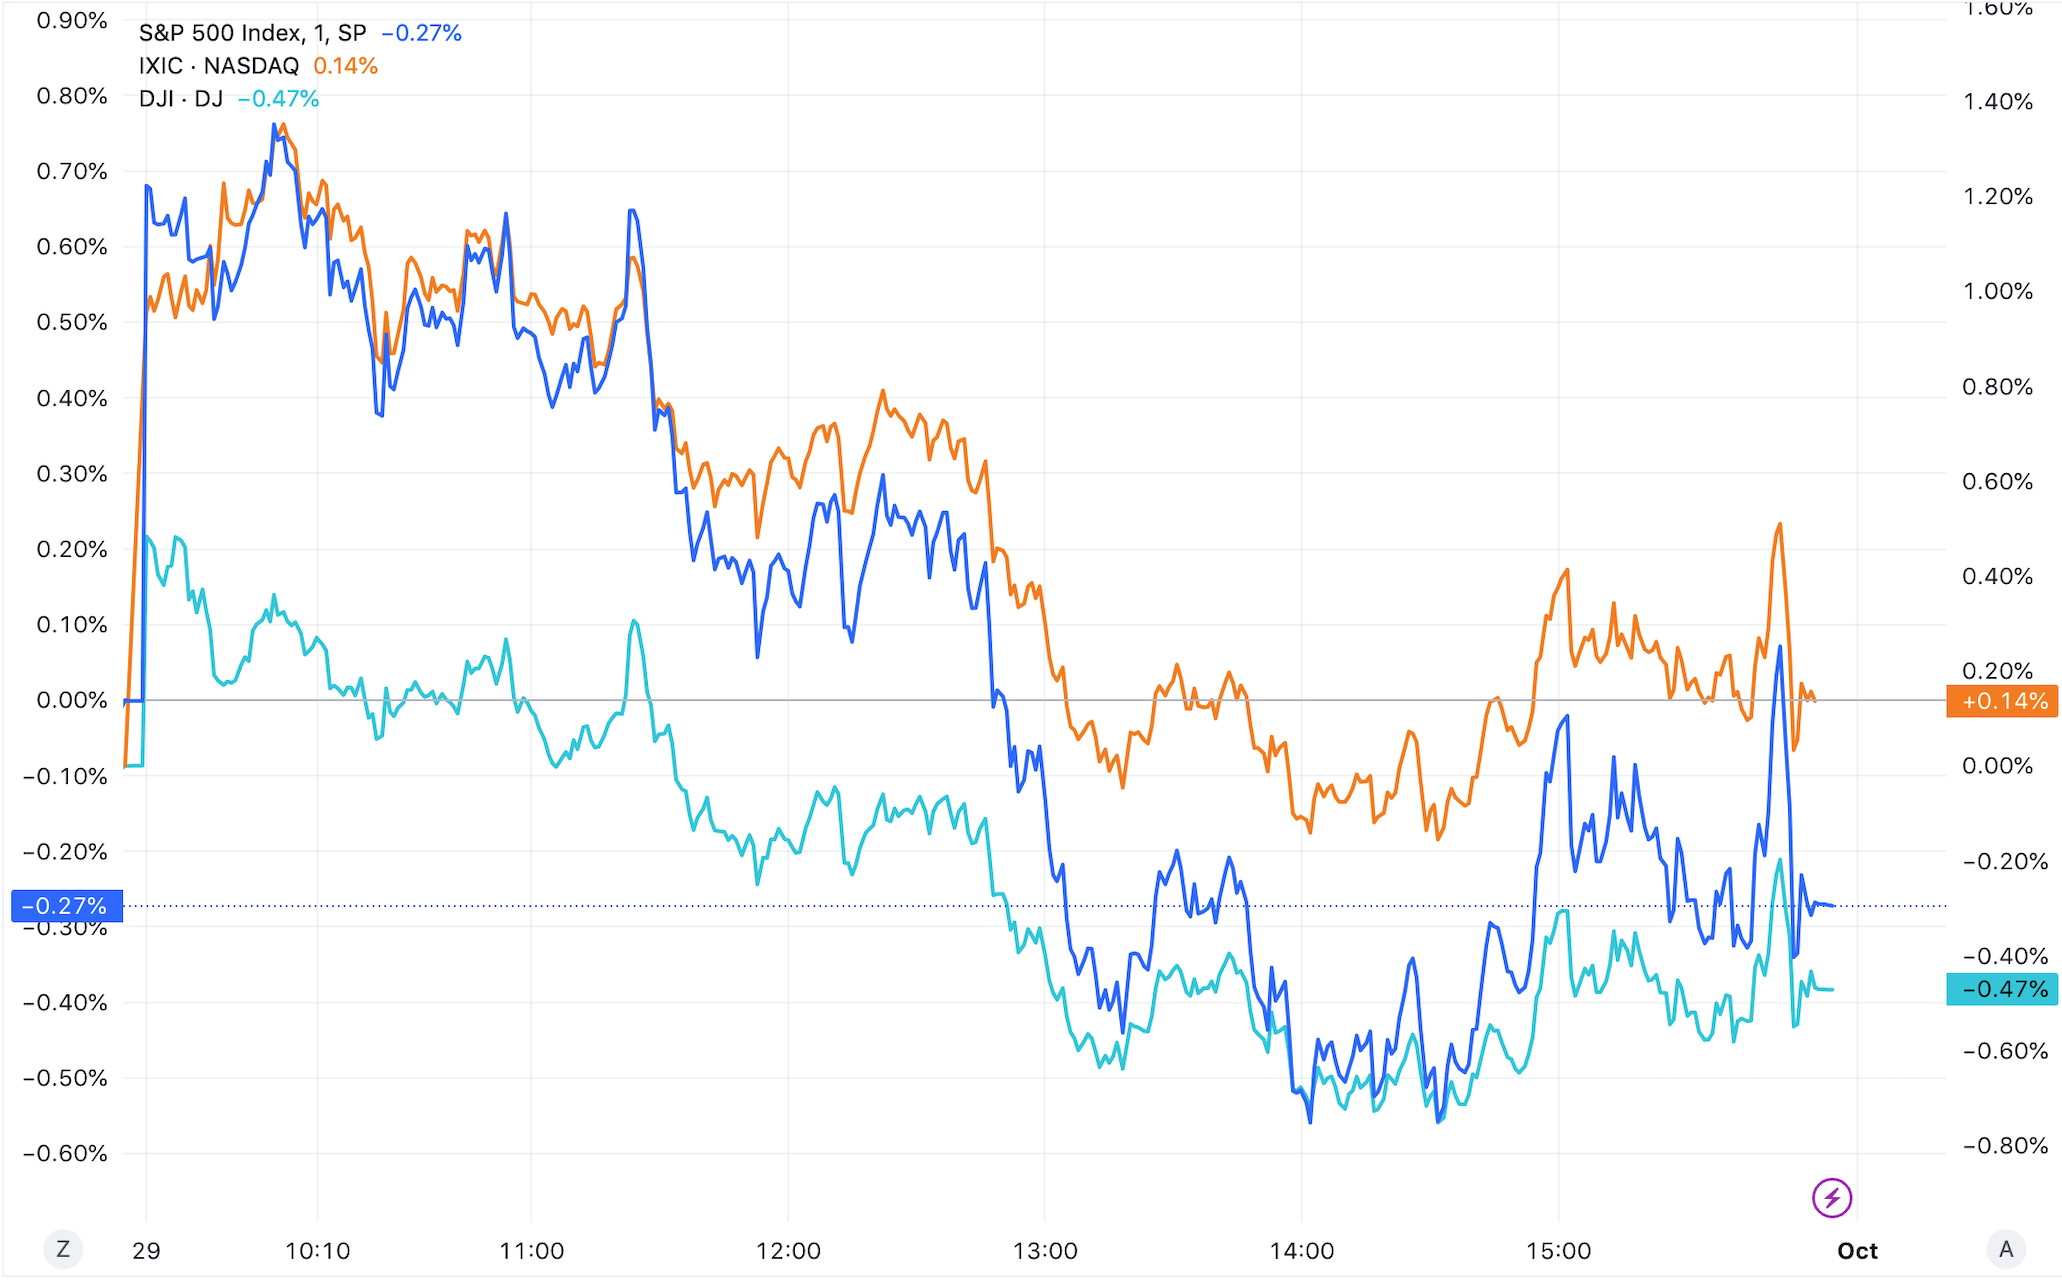Click the −0.60% left scale label
The width and height of the screenshot is (2062, 1282).
click(66, 1154)
